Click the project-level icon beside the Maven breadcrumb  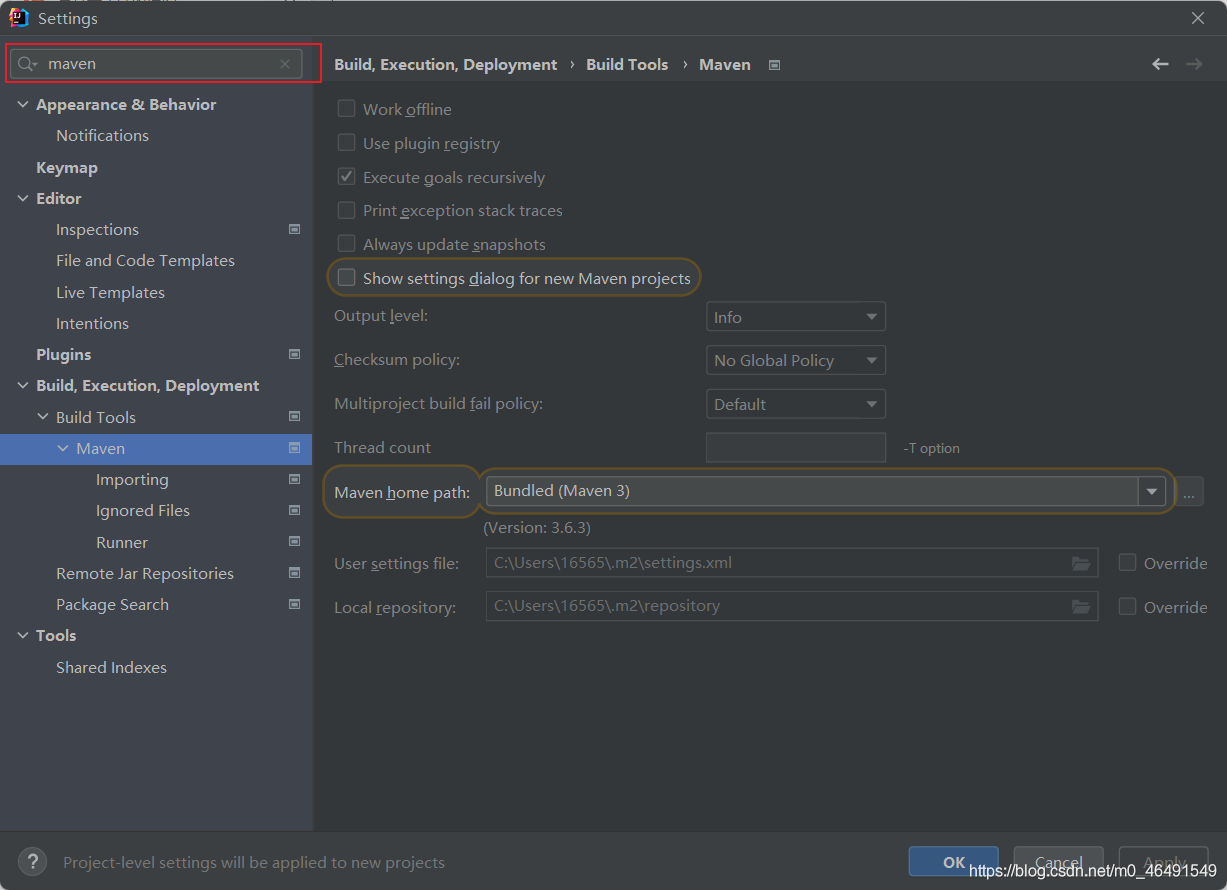coord(774,65)
